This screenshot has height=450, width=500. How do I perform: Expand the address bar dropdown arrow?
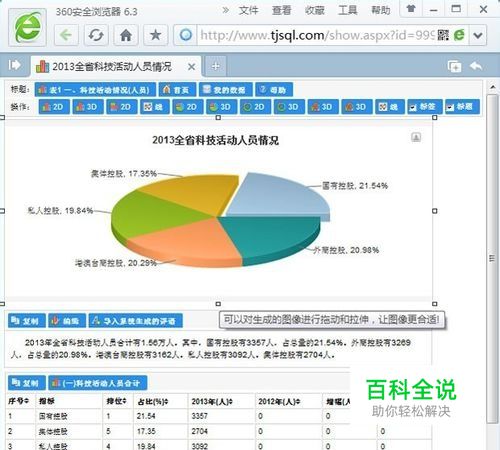pyautogui.click(x=478, y=35)
